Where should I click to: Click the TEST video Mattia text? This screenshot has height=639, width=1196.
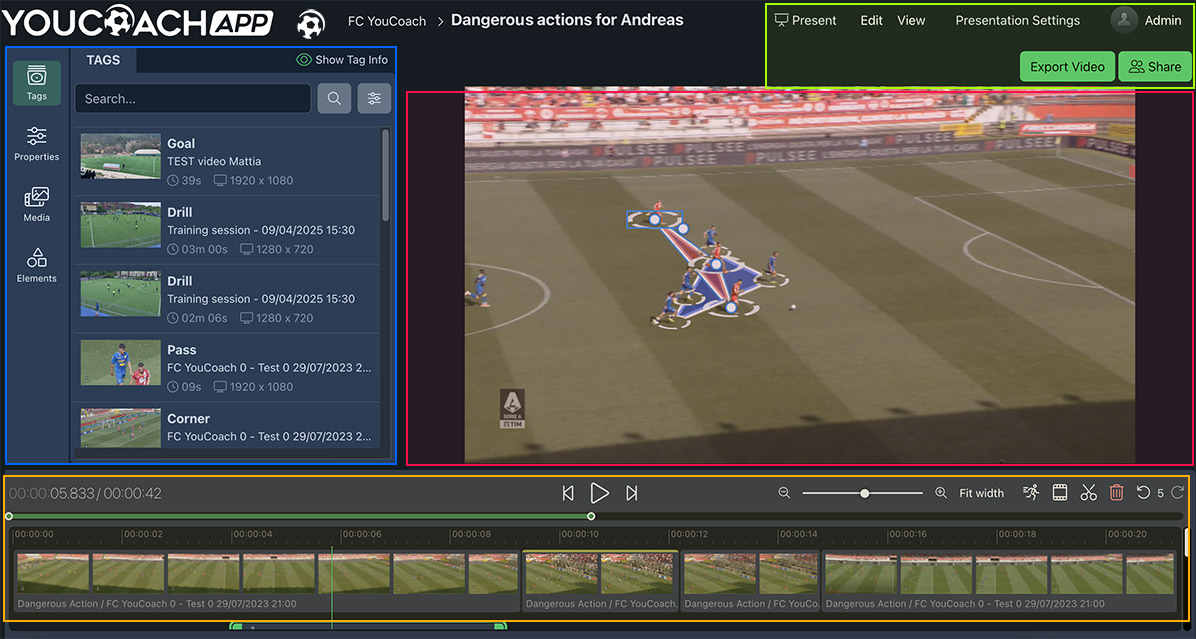pos(214,162)
